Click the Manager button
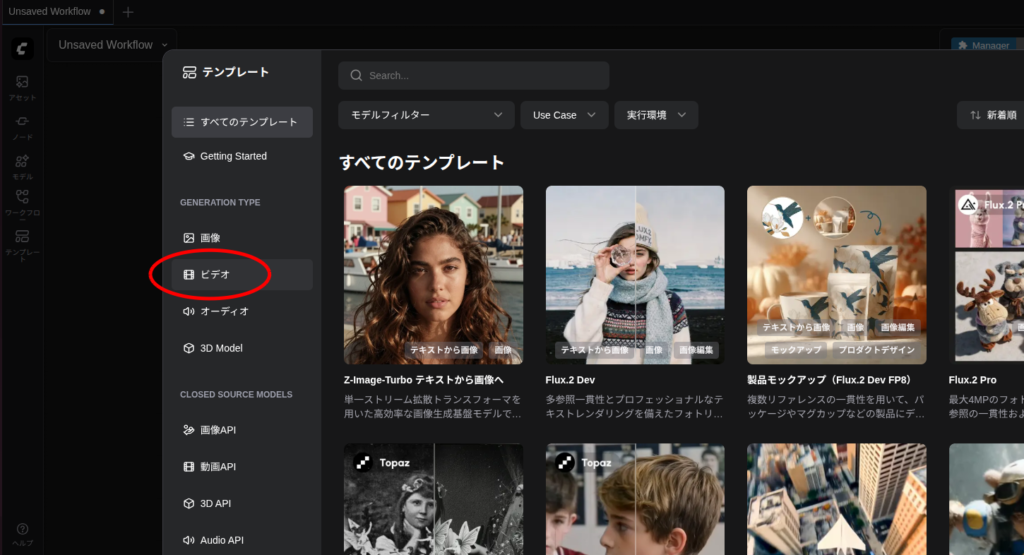The width and height of the screenshot is (1024, 555). [983, 45]
